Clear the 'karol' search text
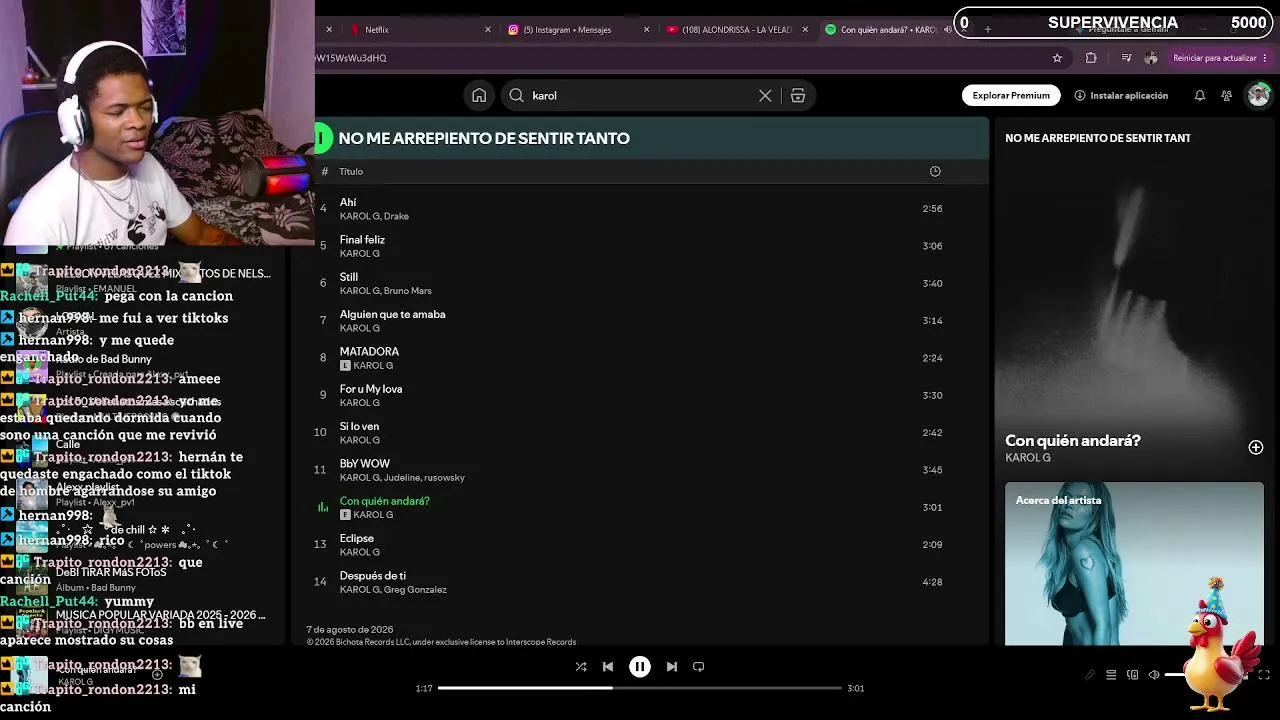Screen dimensions: 1280x720 [765, 95]
